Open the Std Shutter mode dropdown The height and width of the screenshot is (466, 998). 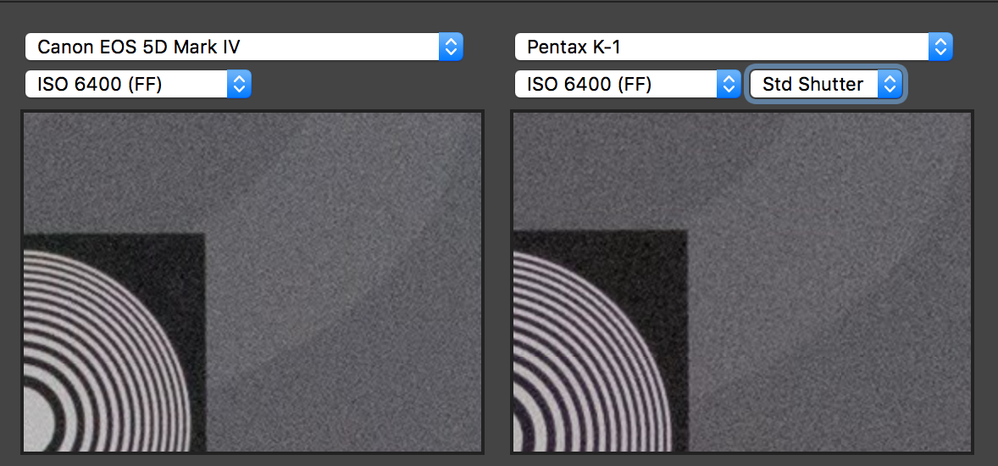pos(813,84)
